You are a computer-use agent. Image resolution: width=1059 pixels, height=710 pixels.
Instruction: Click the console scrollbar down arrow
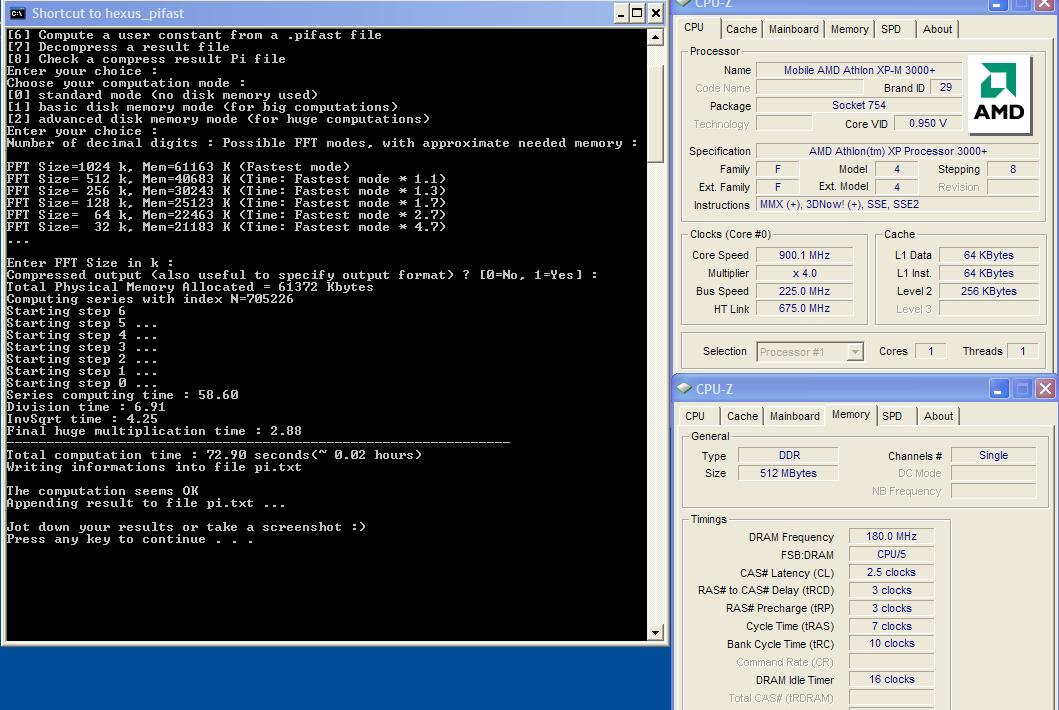[655, 632]
